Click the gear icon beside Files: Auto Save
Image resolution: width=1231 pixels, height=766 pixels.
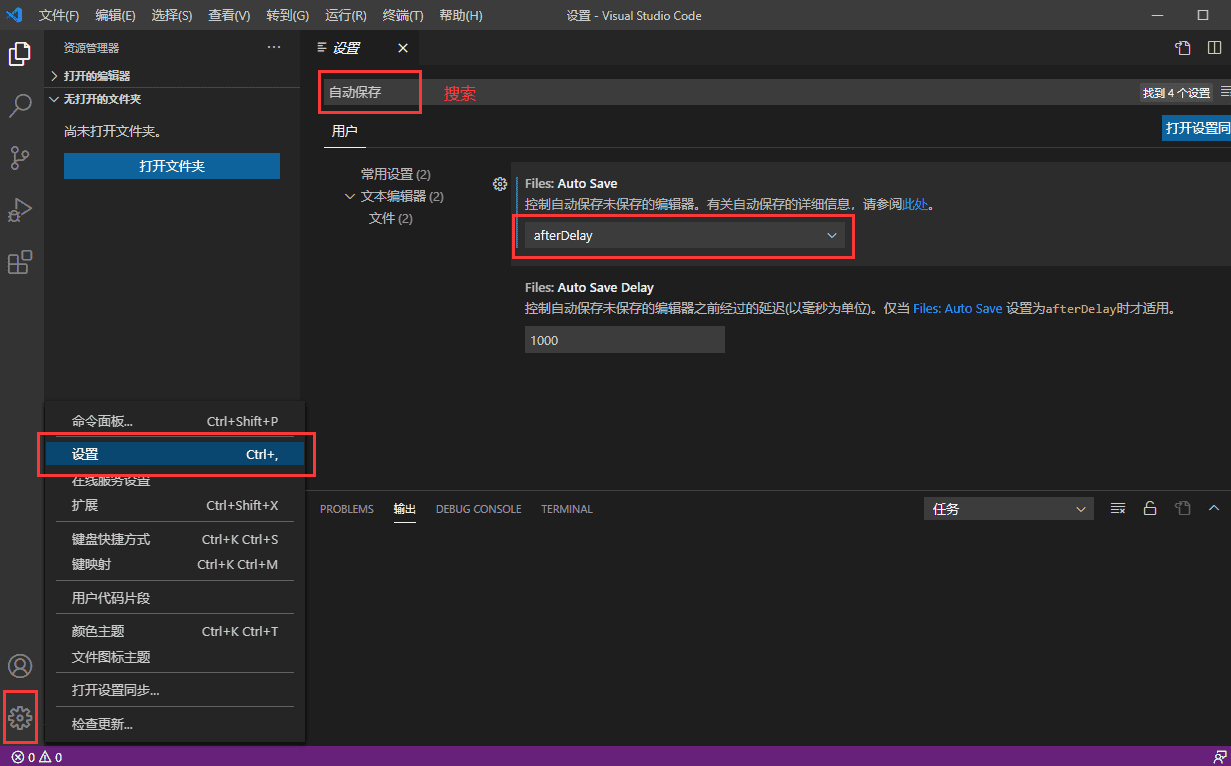coord(500,184)
